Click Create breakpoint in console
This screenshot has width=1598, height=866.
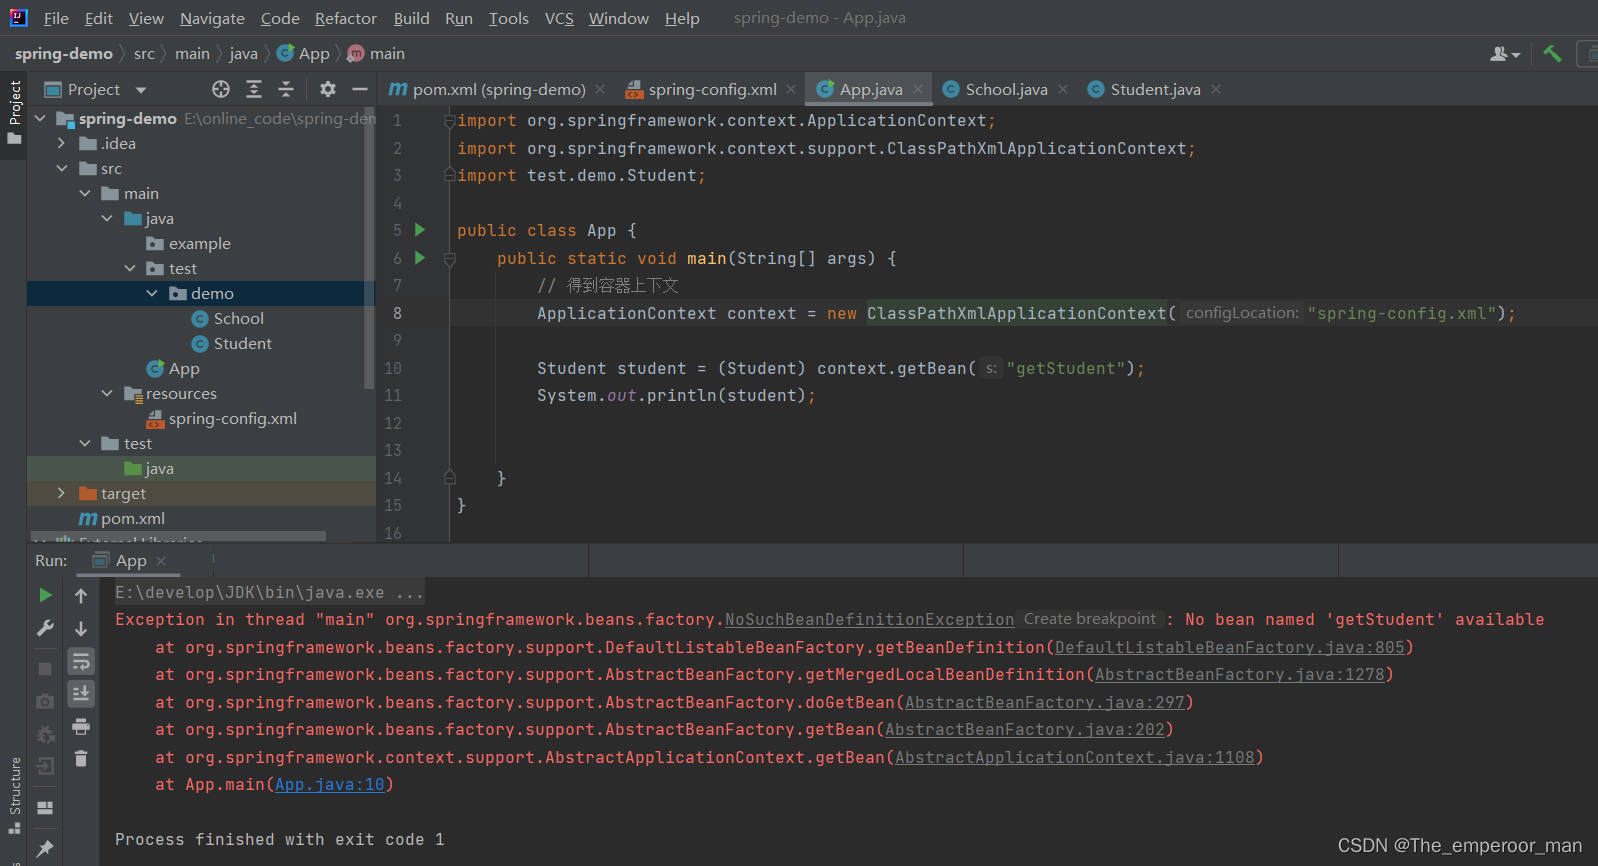pos(1089,619)
